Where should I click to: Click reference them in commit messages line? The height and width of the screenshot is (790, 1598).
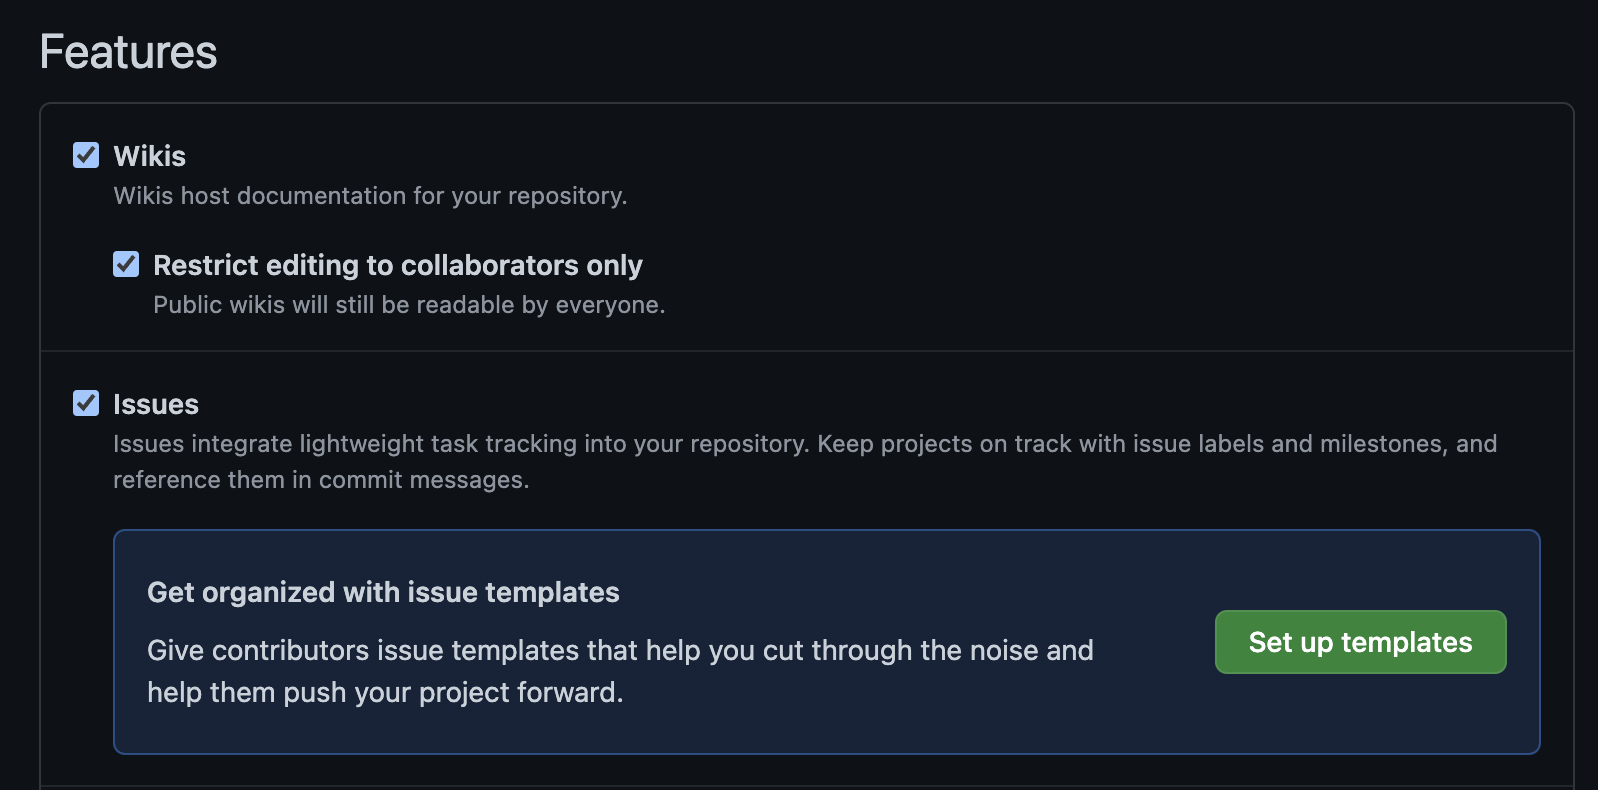click(320, 480)
